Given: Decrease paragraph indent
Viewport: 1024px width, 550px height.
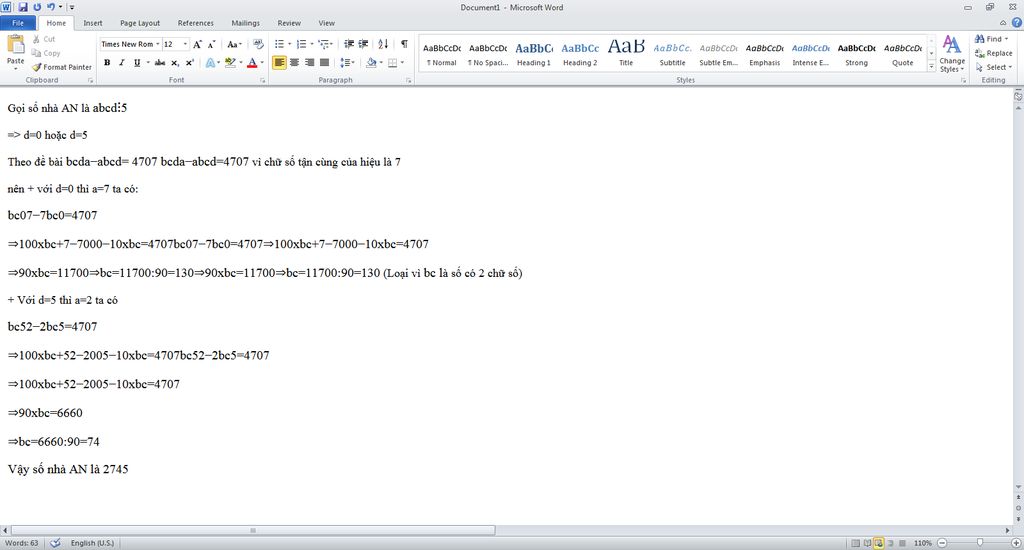Looking at the screenshot, I should point(349,44).
